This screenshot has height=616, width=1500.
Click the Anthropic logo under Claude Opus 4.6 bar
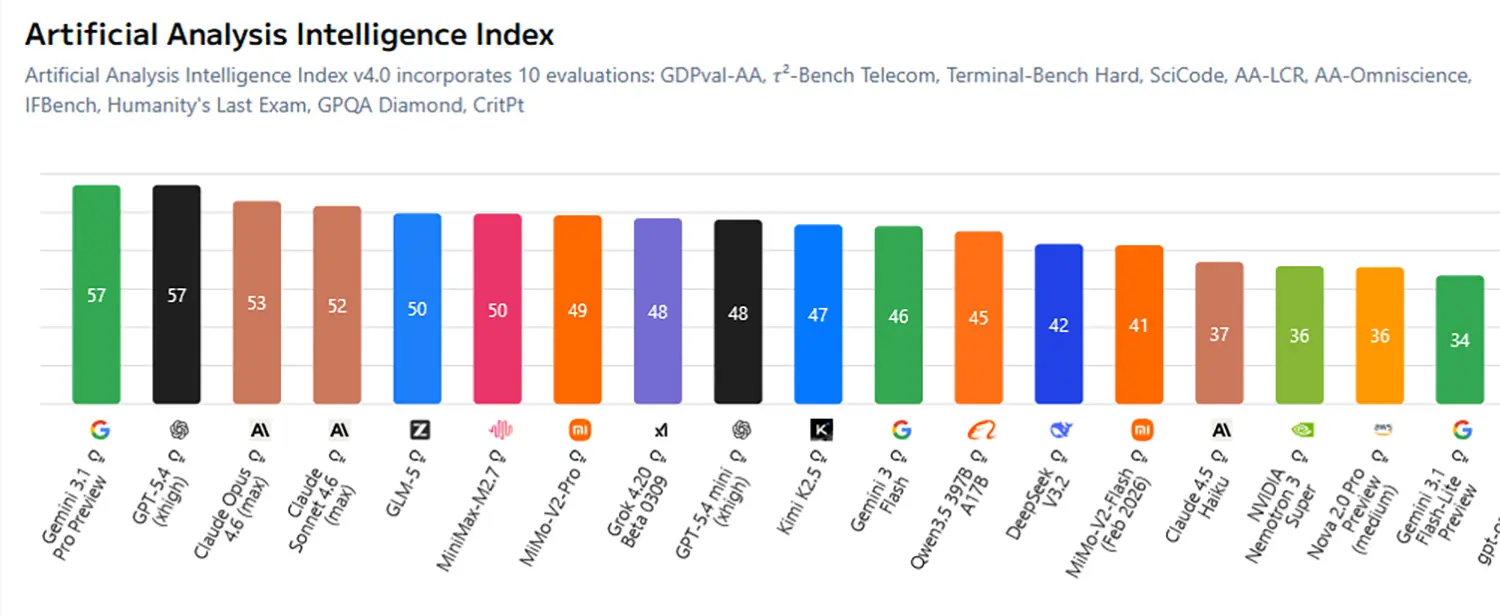tap(260, 430)
